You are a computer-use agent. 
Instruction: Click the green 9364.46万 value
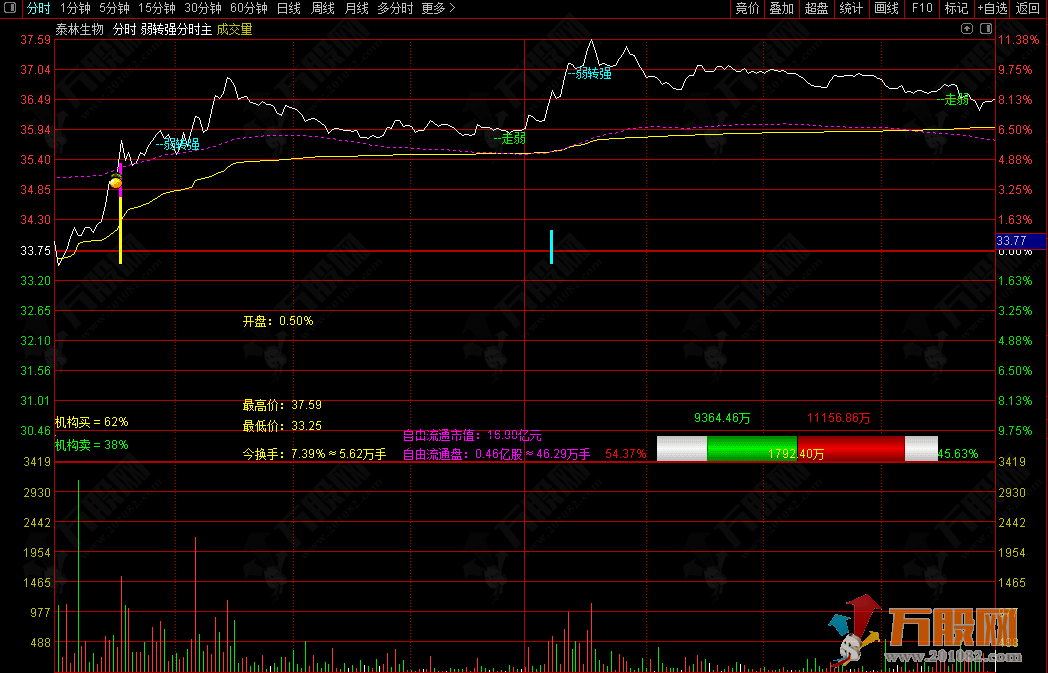tap(722, 418)
